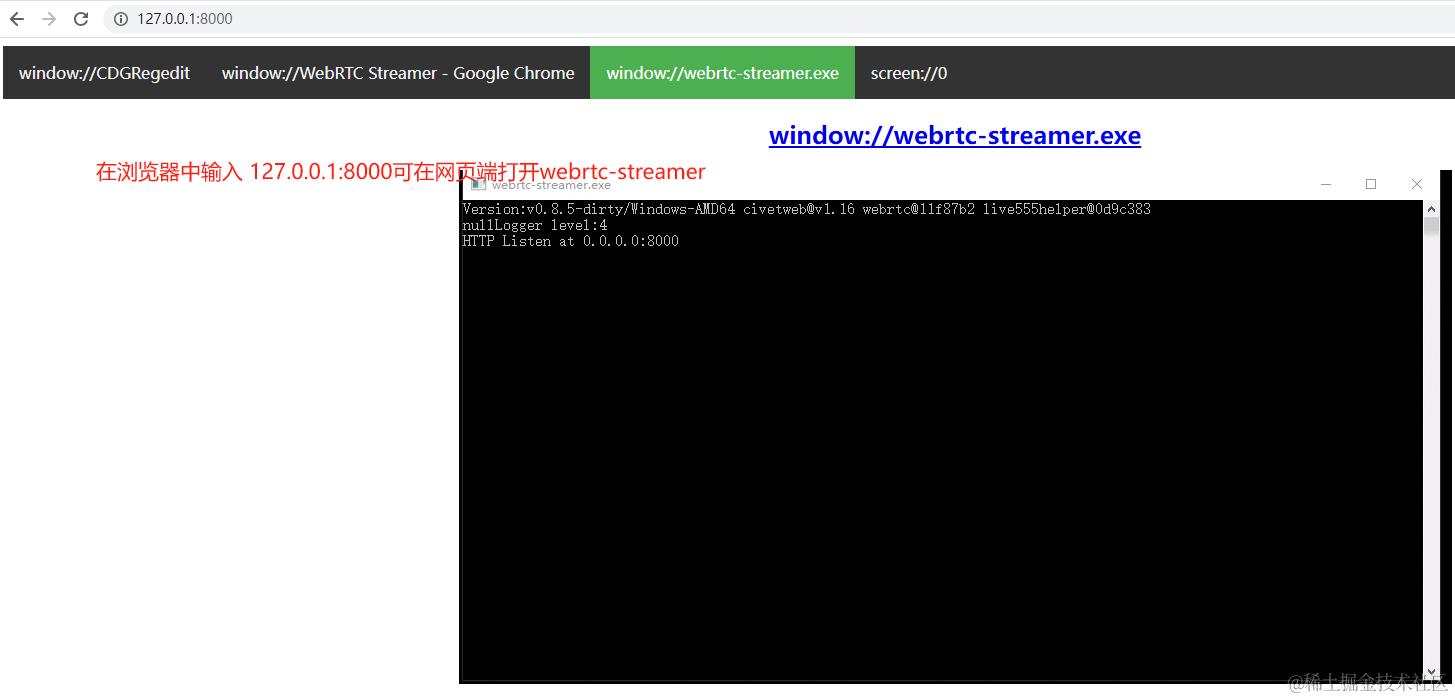Click the 'HTTP Listen at 0.0.0.0:8000' line

[571, 241]
